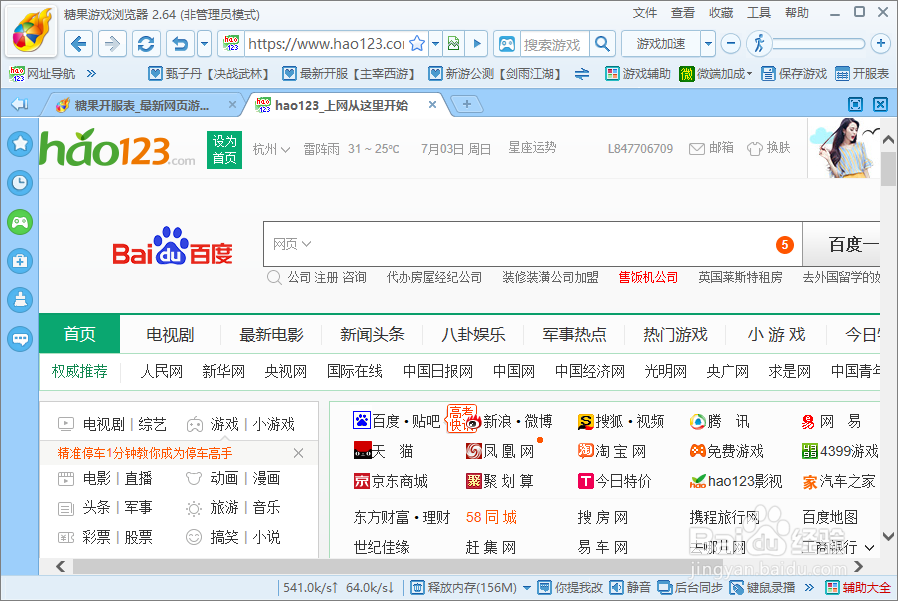Click the stamp icon in the left sidebar

[x=20, y=300]
